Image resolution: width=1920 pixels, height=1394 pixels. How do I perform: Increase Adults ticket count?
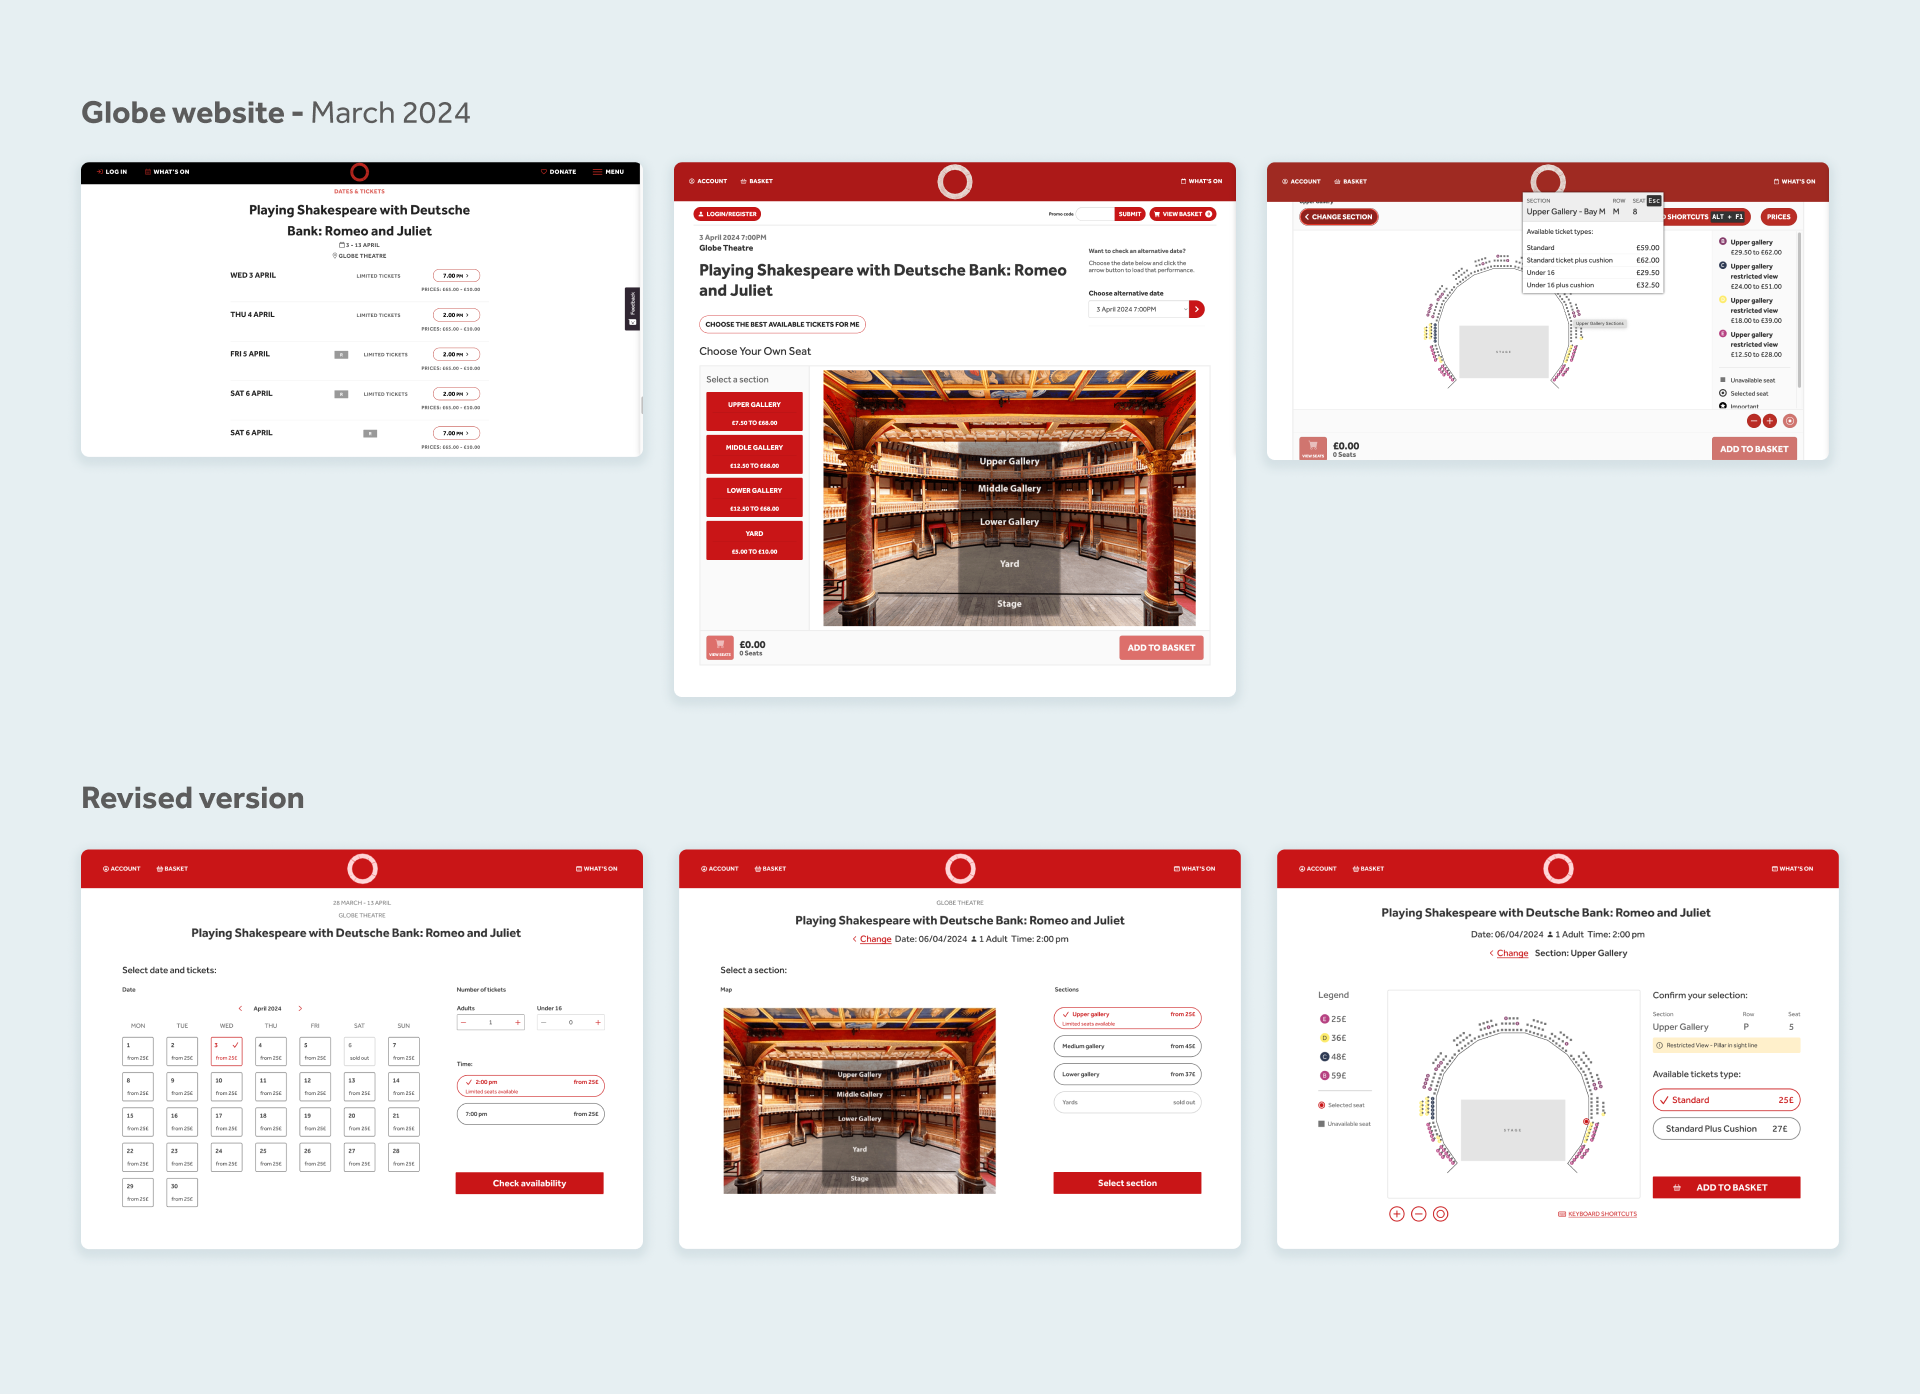point(517,1022)
